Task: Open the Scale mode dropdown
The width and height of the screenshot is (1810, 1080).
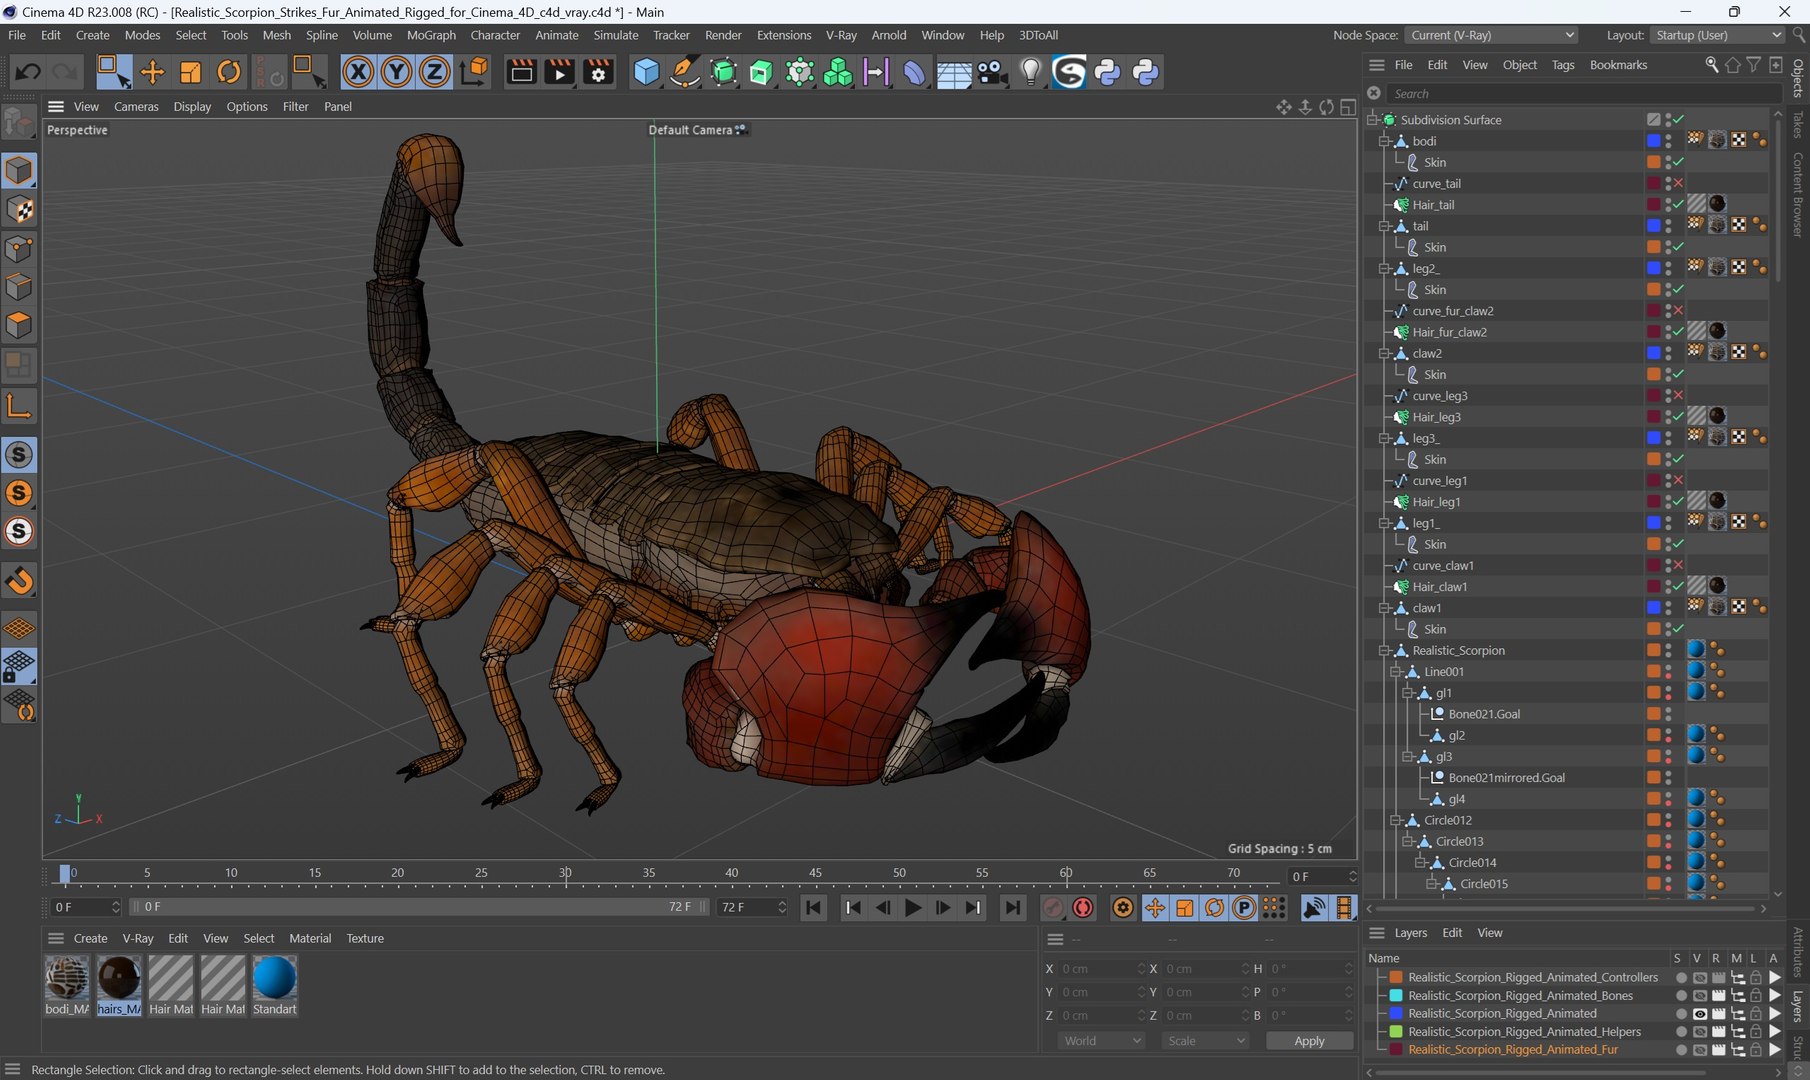Action: click(1206, 1041)
